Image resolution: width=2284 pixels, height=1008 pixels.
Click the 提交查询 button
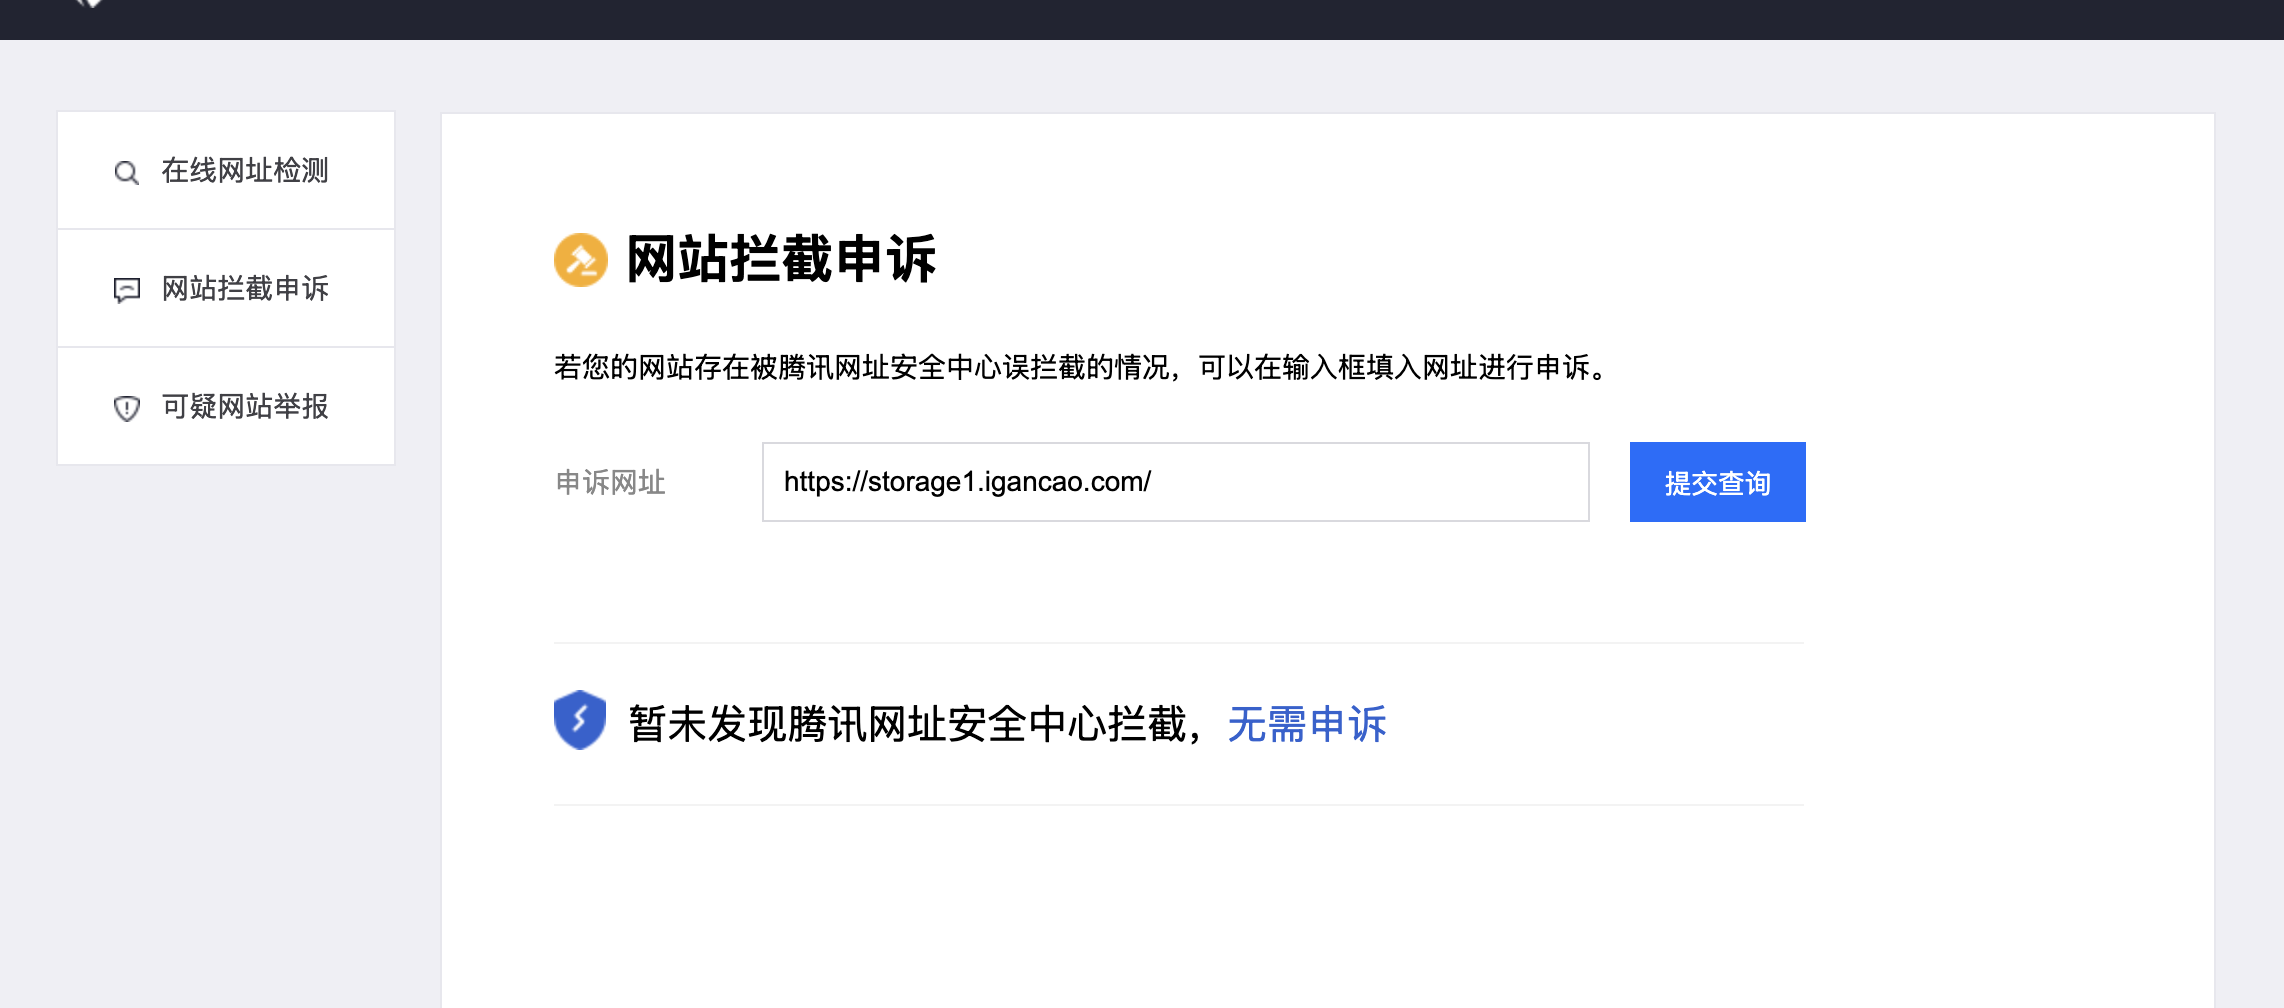click(1717, 482)
